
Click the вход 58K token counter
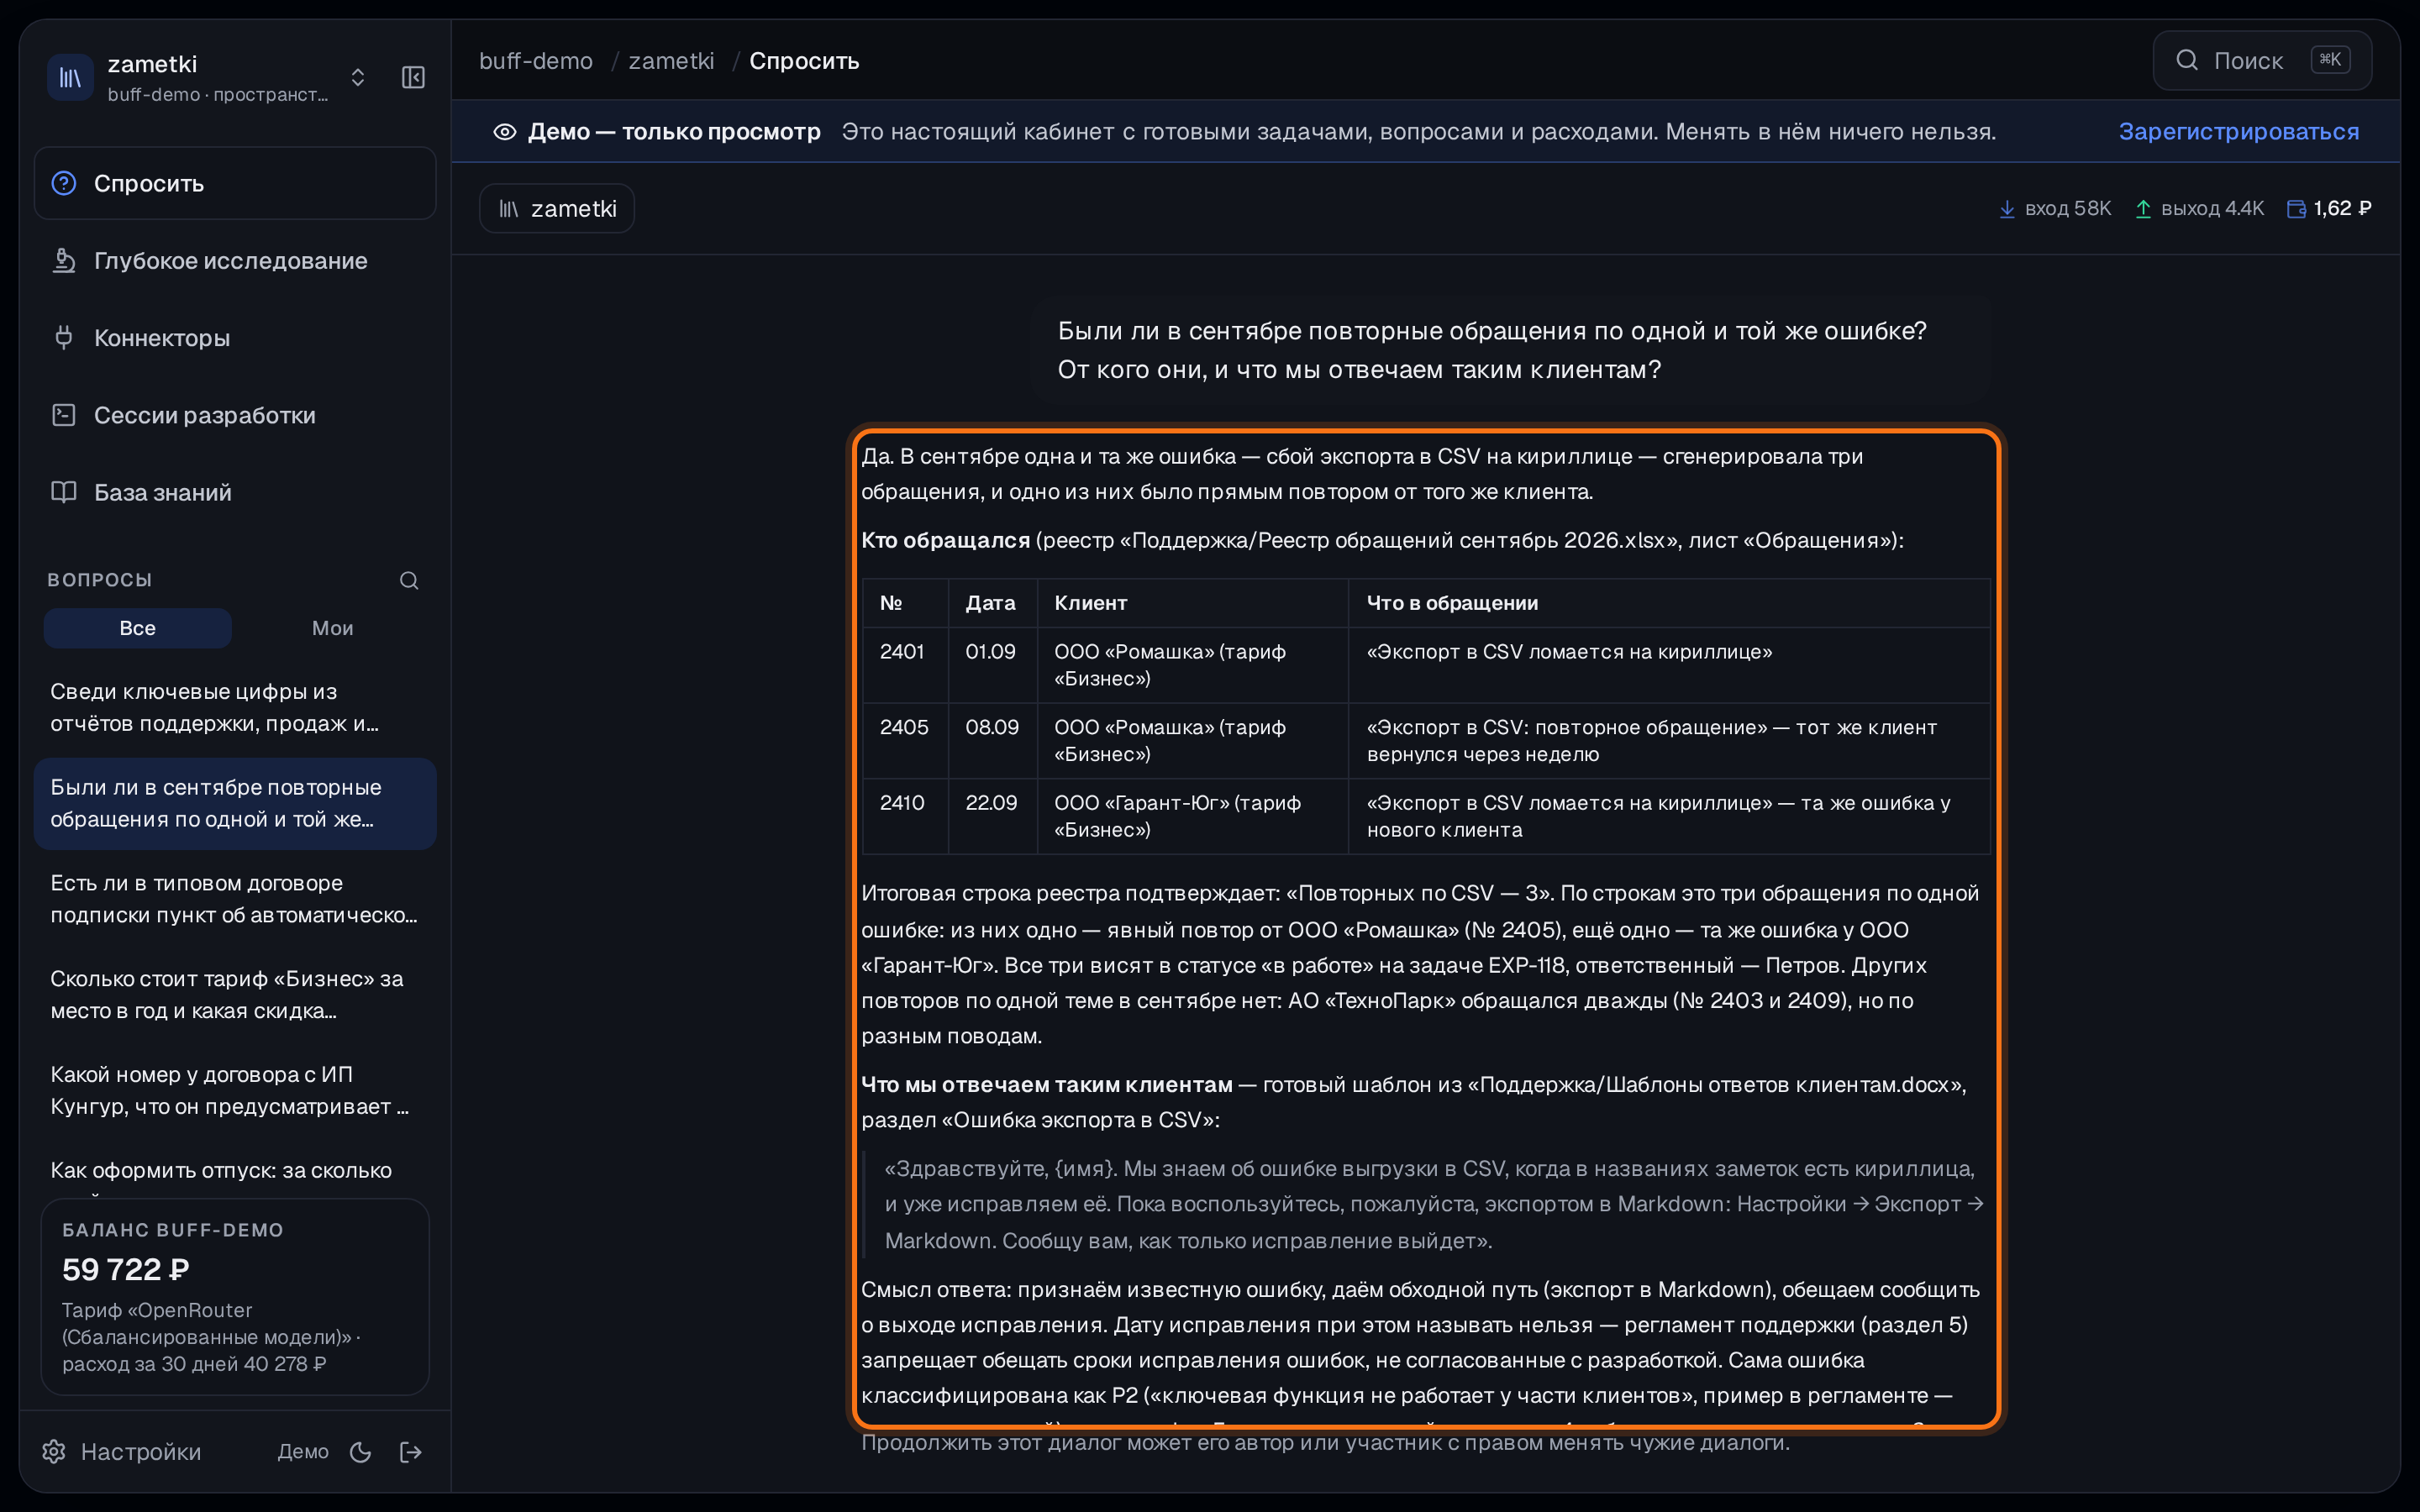click(2055, 208)
